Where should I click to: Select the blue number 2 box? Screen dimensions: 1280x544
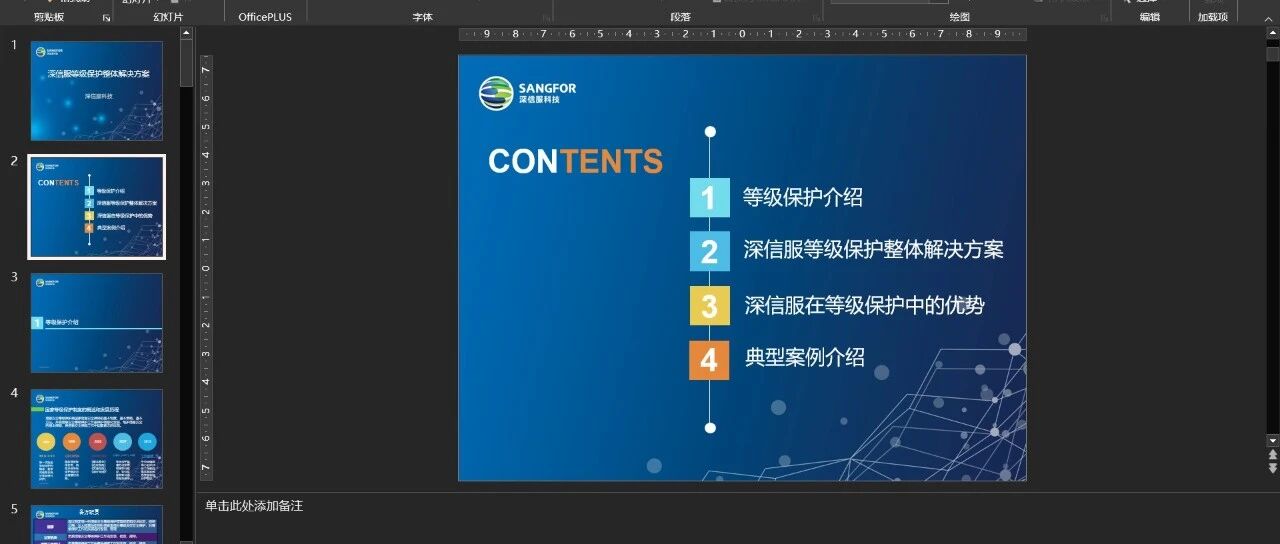[709, 251]
